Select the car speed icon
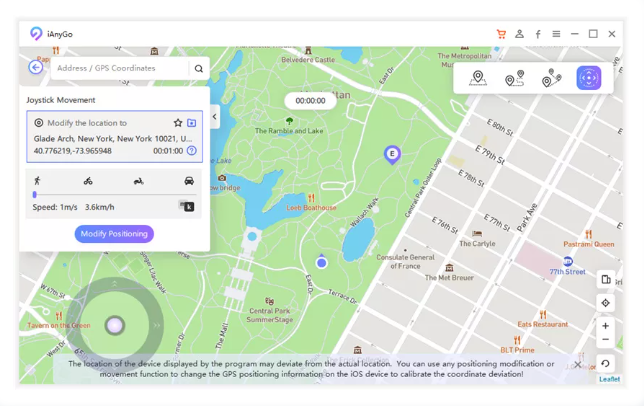The width and height of the screenshot is (644, 406). tap(189, 181)
